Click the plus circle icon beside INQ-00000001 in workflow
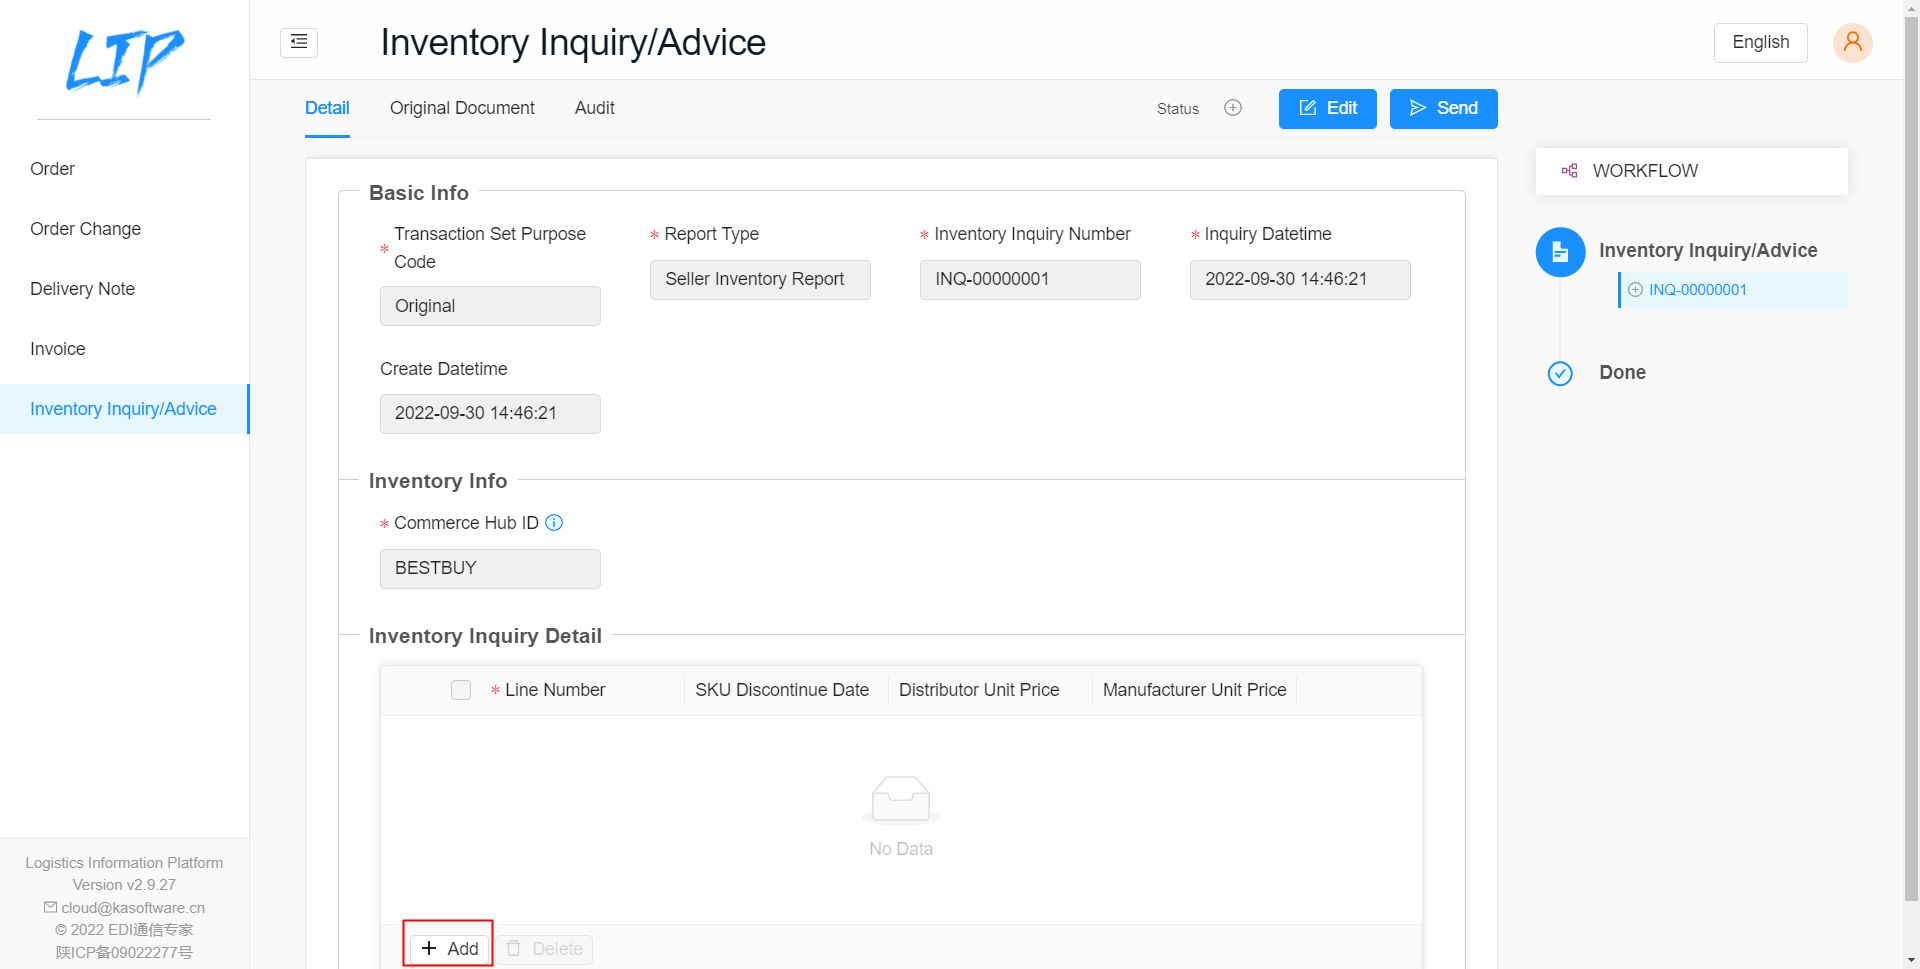This screenshot has width=1920, height=969. pos(1635,290)
